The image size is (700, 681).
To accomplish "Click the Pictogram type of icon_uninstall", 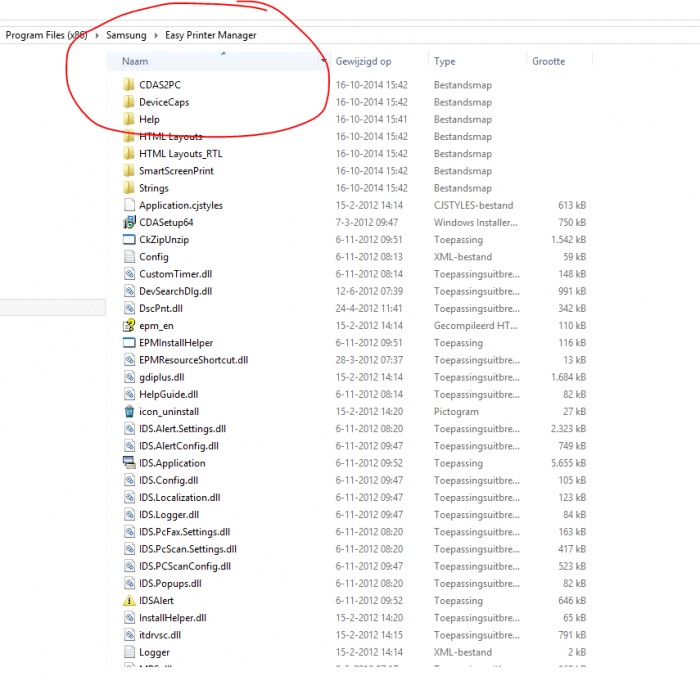I will click(456, 411).
